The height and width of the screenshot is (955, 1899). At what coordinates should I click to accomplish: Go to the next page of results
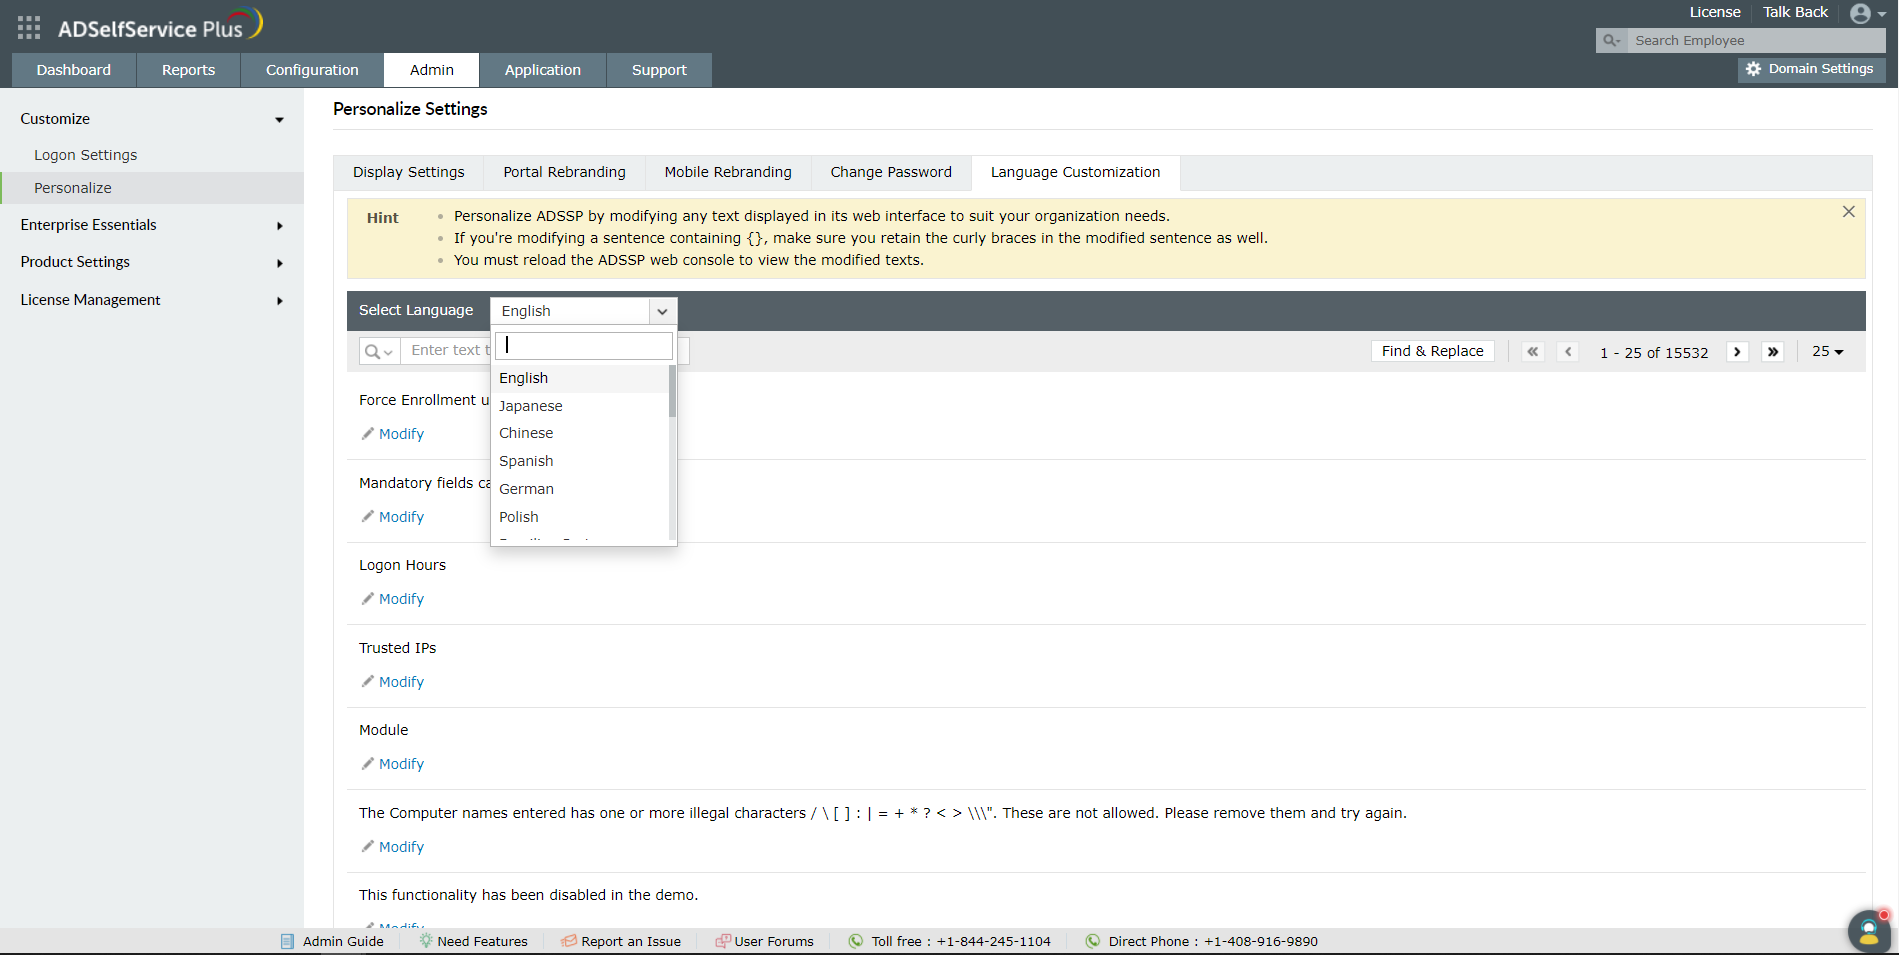[1737, 352]
